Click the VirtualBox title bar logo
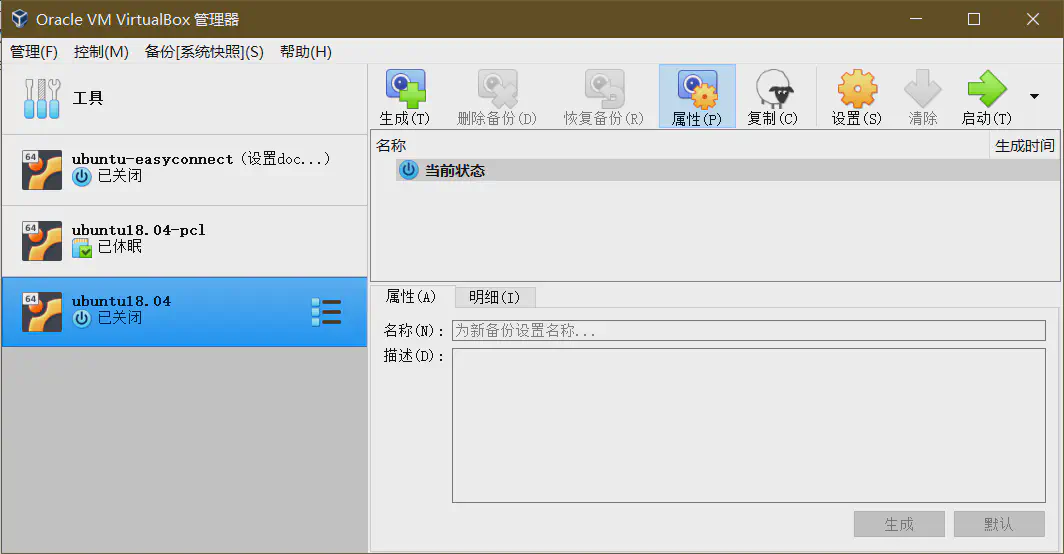1064x554 pixels. click(18, 19)
